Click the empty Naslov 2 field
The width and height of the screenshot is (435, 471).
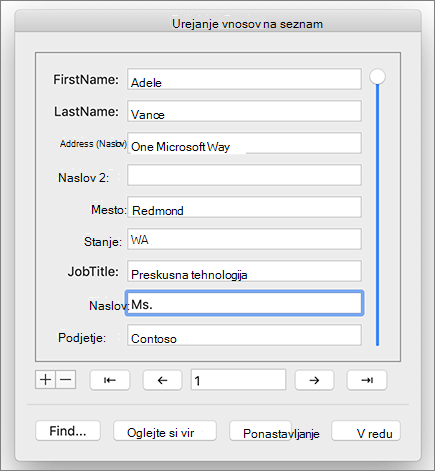244,175
